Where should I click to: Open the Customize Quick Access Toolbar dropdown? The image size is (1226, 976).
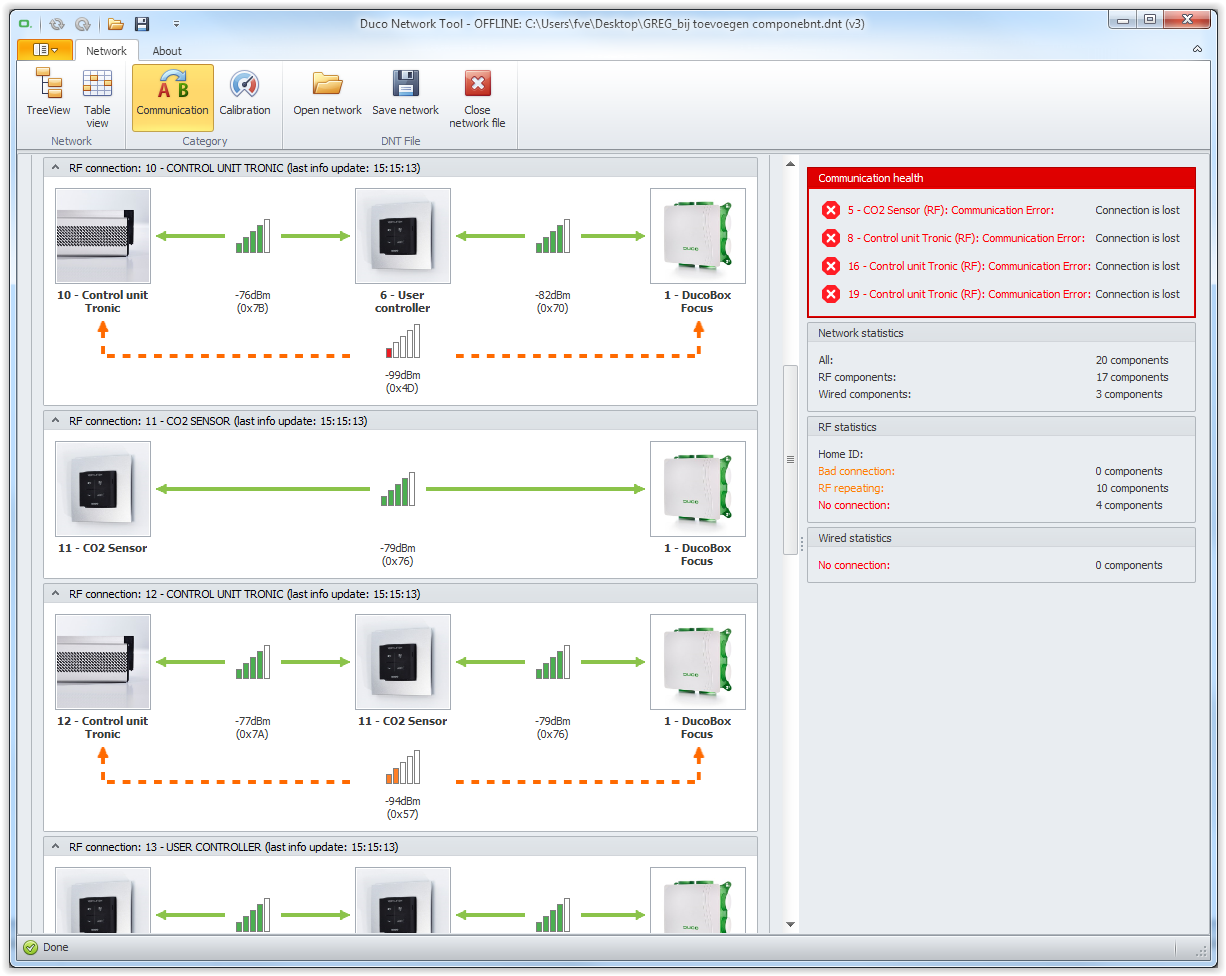(x=176, y=23)
